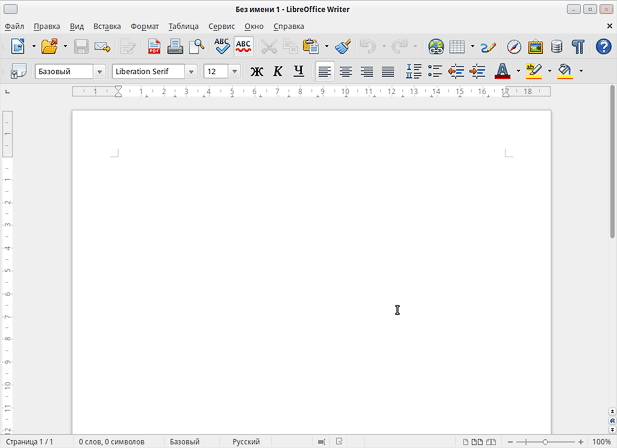Toggle formatting marks (pilcrow)

pyautogui.click(x=578, y=46)
